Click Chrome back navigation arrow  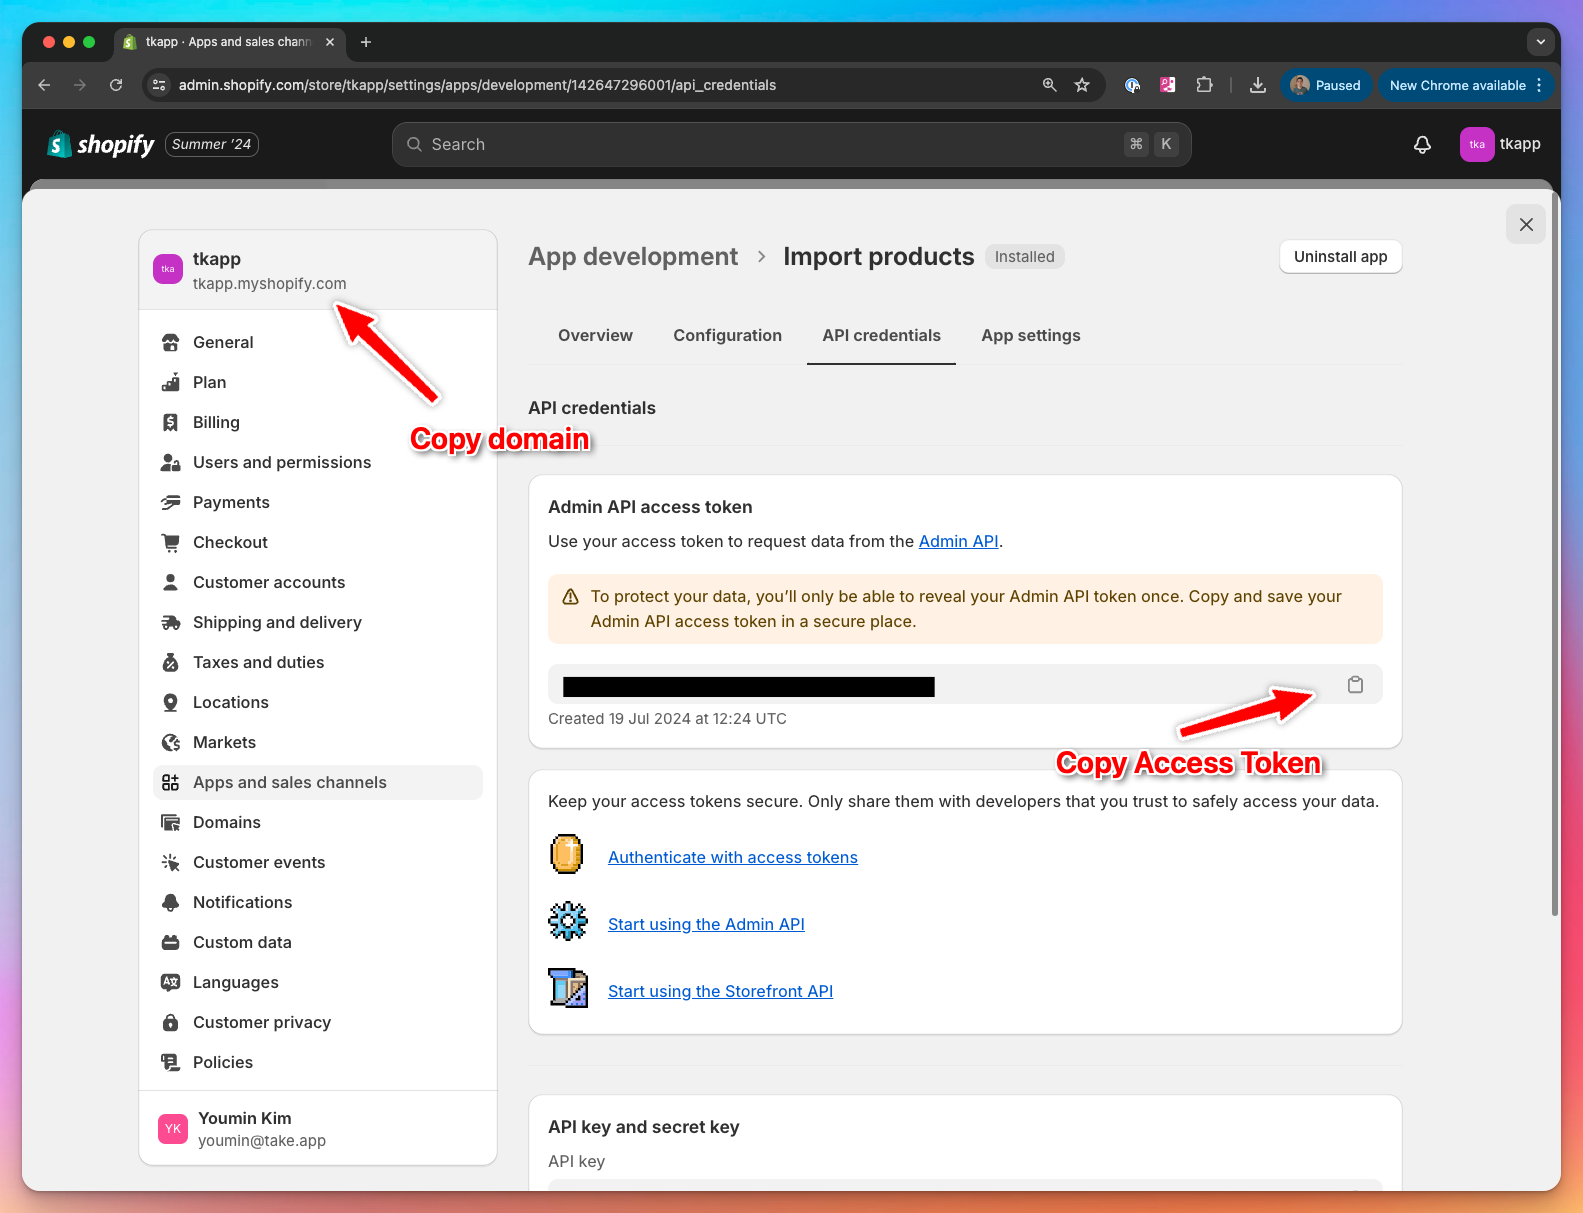(x=44, y=85)
